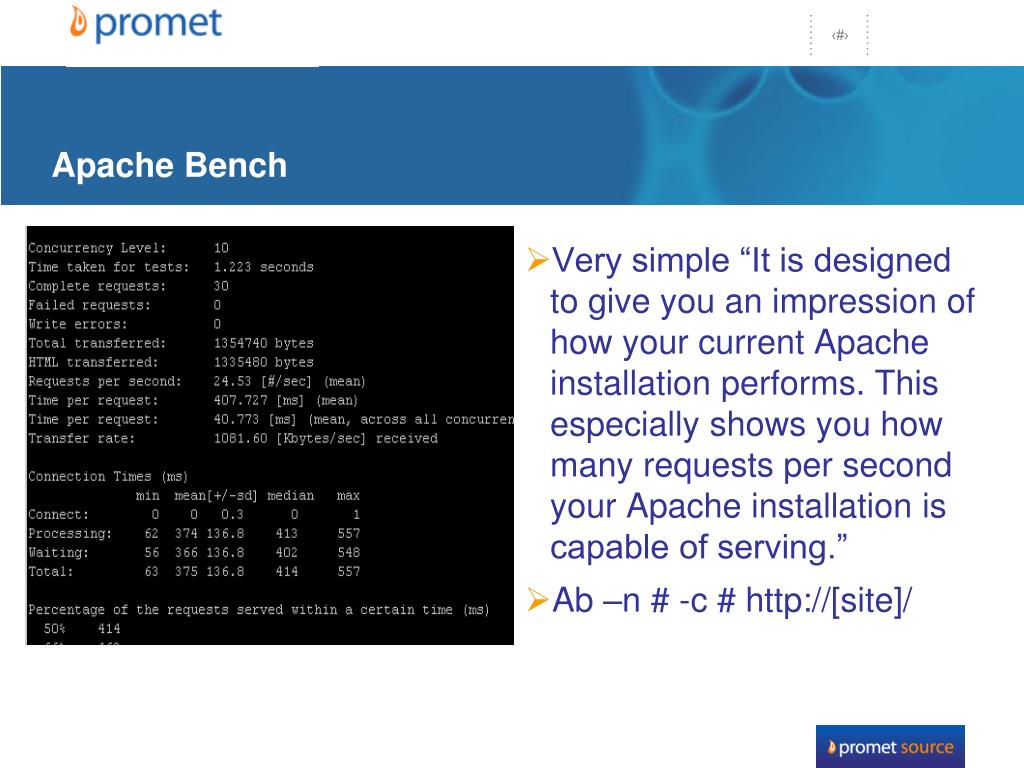Click the '407.727 [ms] (mean)' value
This screenshot has height=768, width=1024.
[x=286, y=400]
